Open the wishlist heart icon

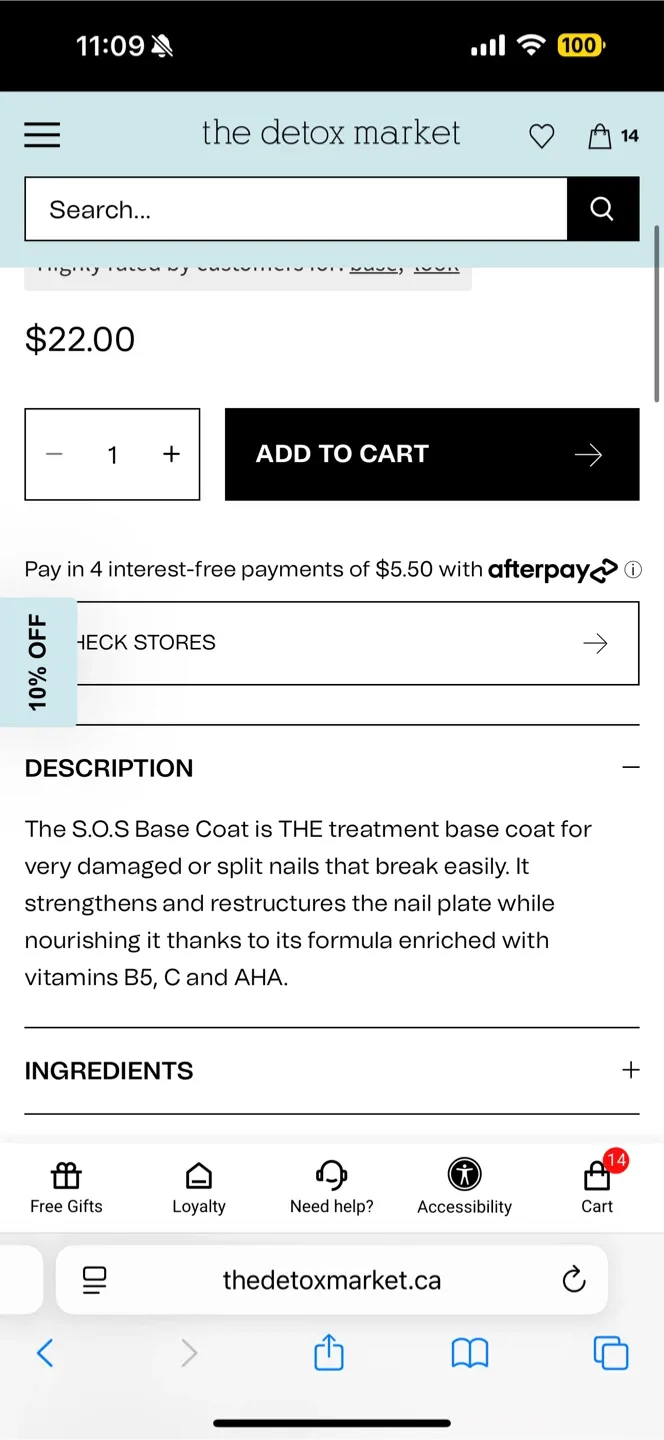[541, 136]
